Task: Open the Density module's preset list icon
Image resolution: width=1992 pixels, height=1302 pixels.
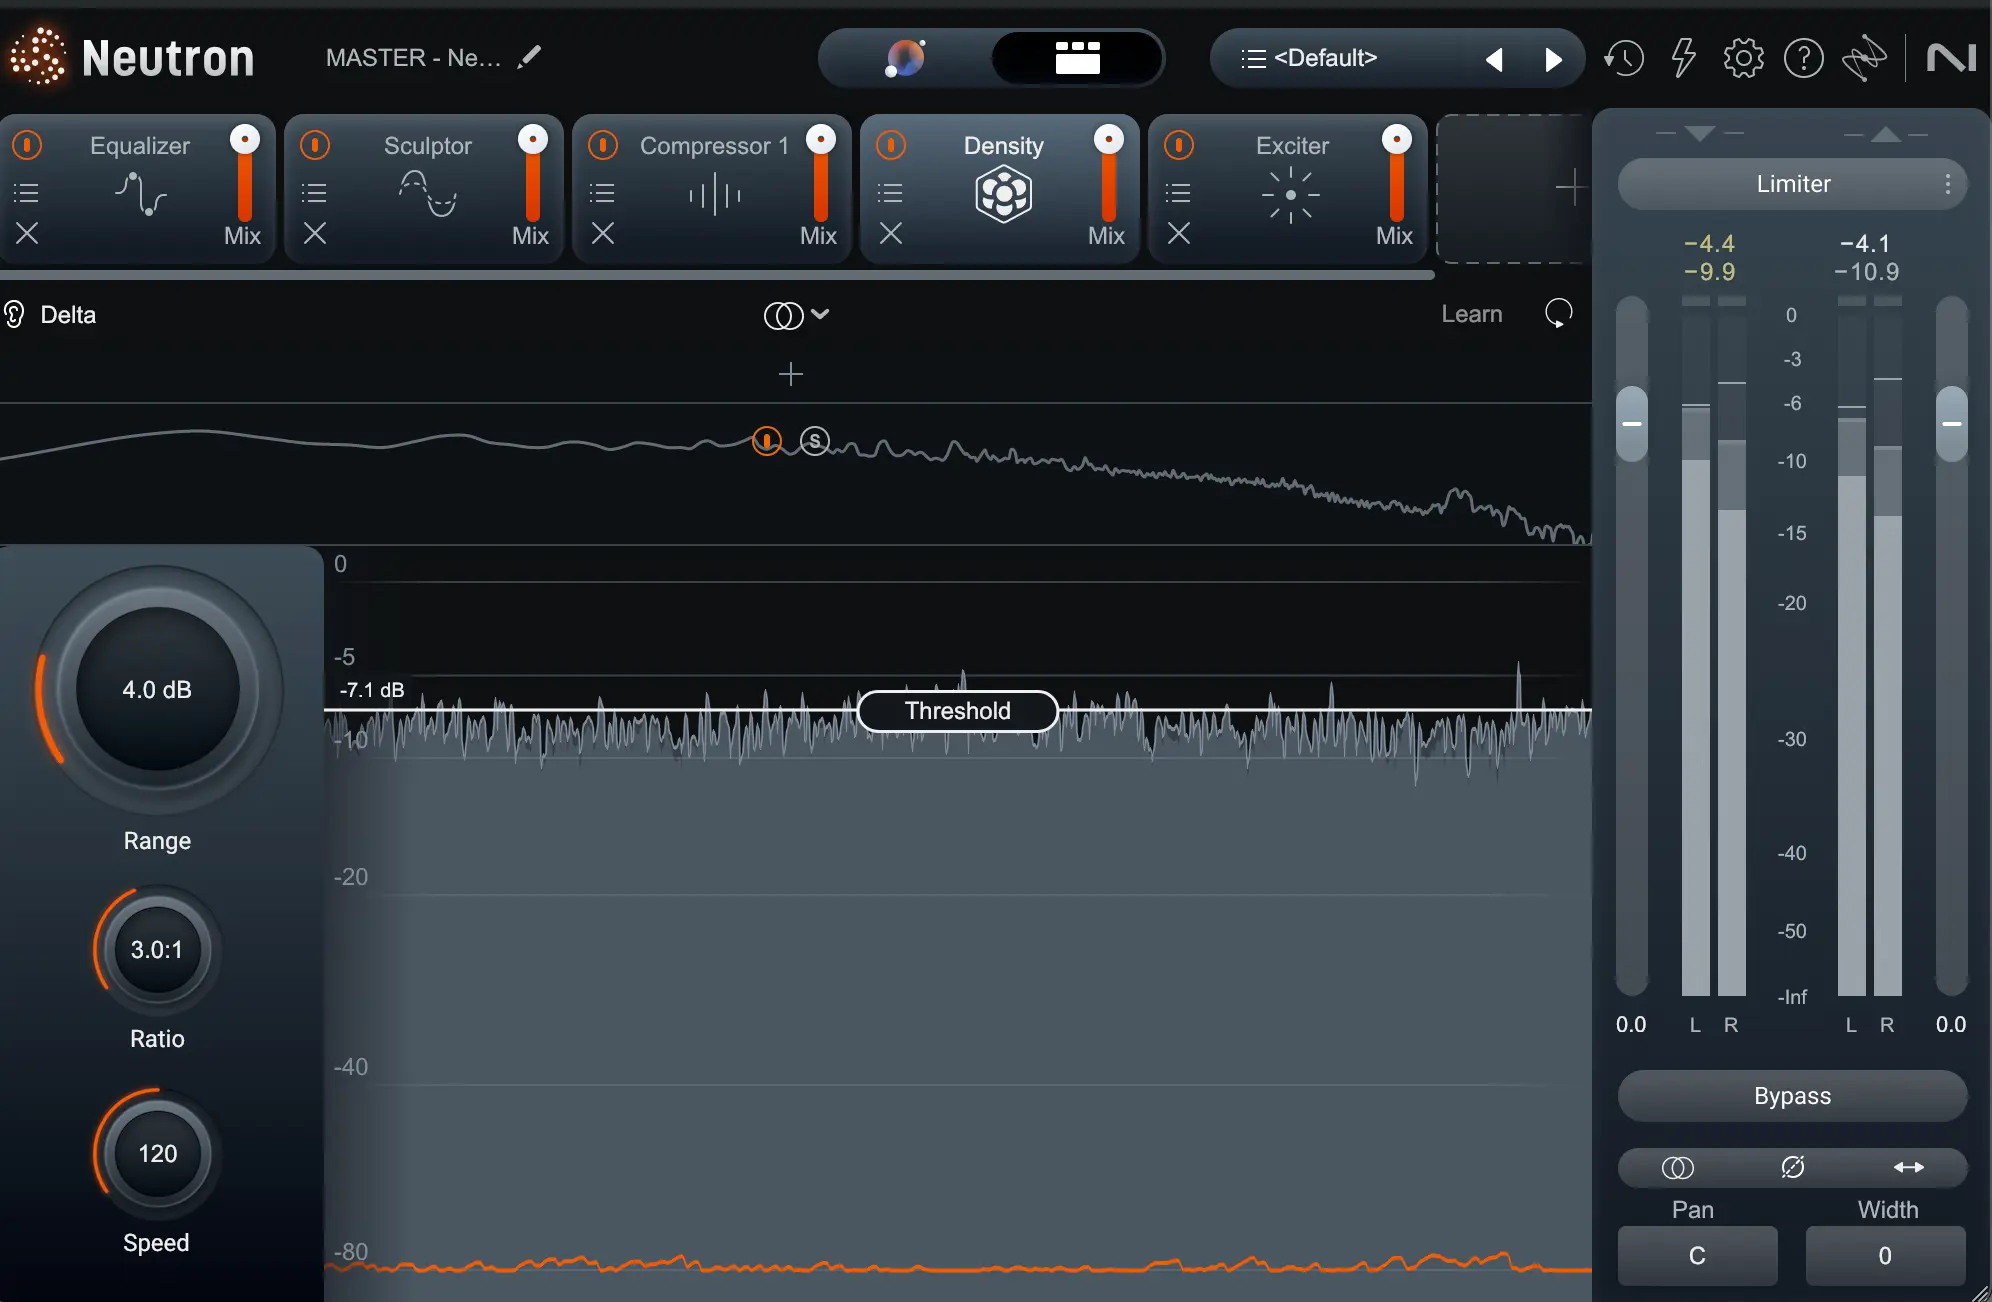Action: (x=891, y=192)
